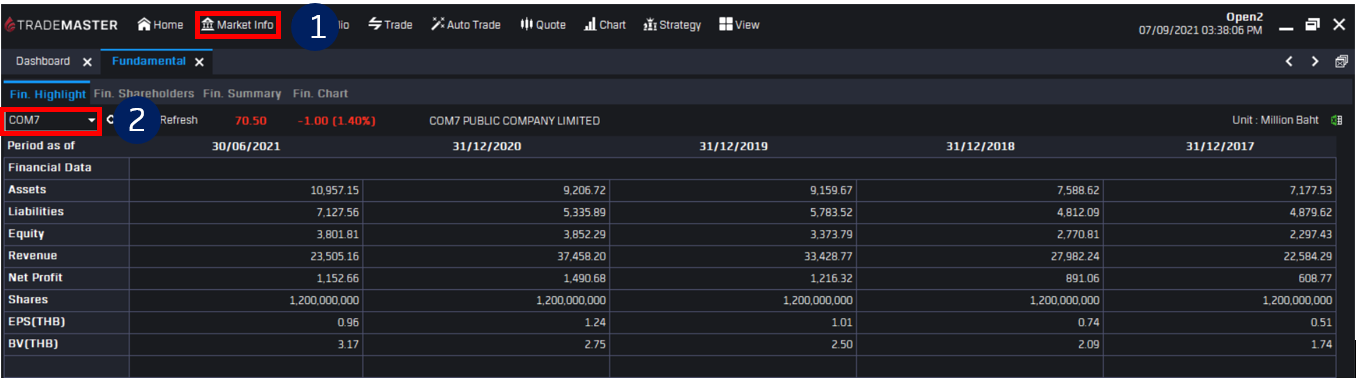The width and height of the screenshot is (1359, 379).
Task: Click the 31/12/2020 column header
Action: (487, 146)
